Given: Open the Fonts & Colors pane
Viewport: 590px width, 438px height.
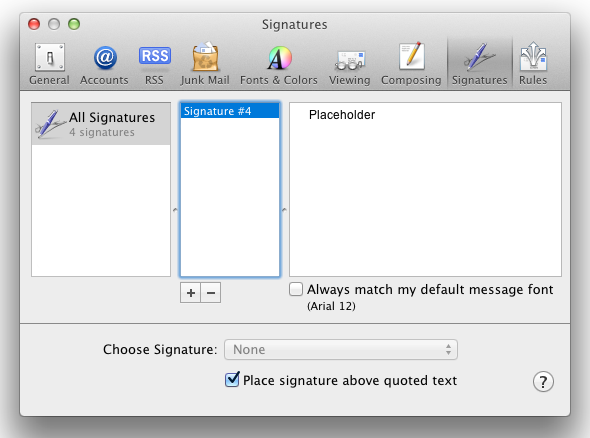Looking at the screenshot, I should tap(279, 64).
